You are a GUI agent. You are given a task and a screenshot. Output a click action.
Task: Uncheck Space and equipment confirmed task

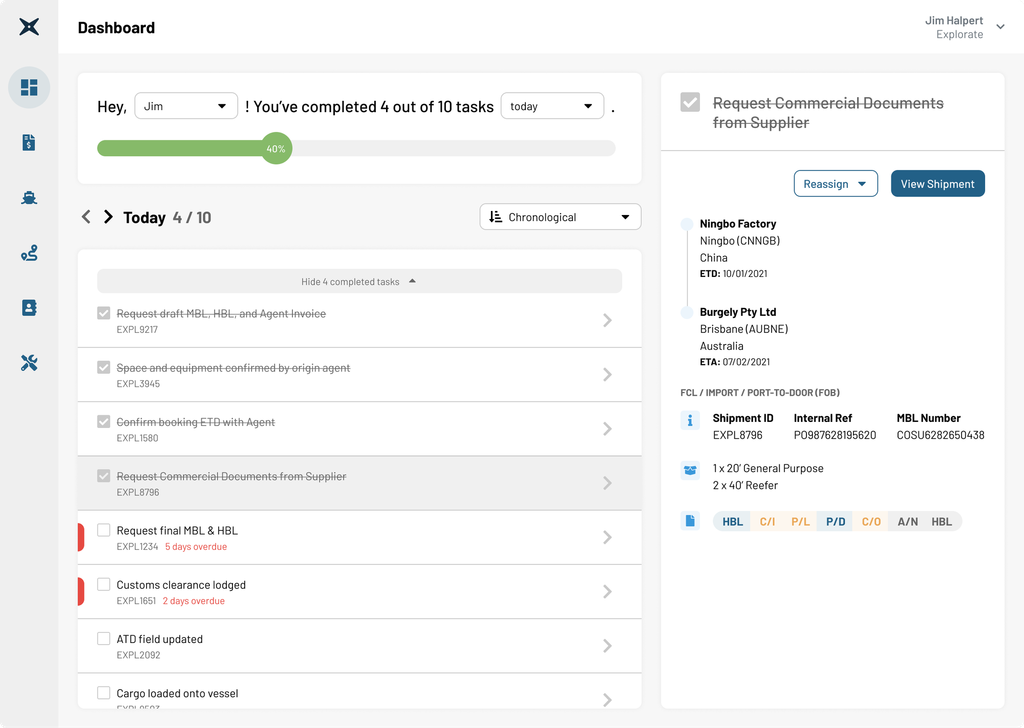point(103,367)
